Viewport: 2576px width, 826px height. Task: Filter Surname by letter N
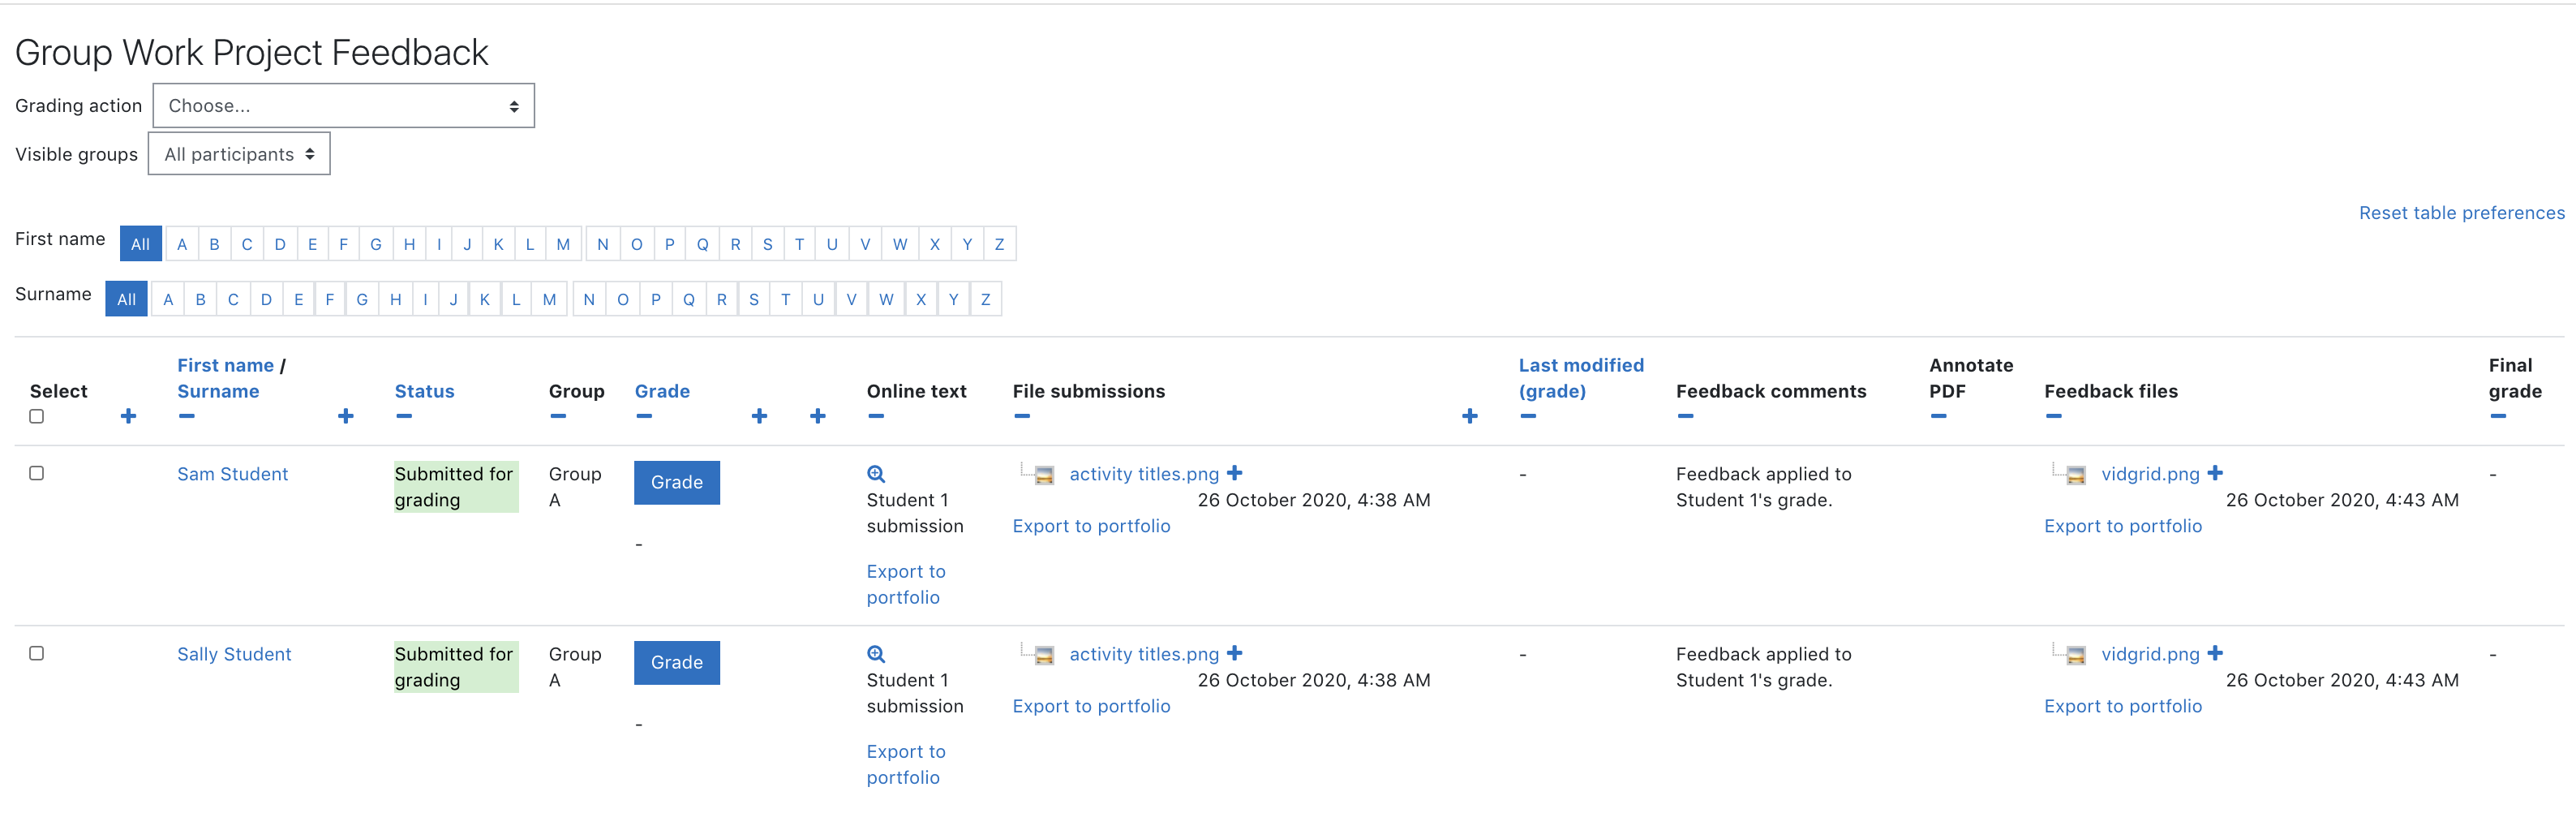[589, 299]
